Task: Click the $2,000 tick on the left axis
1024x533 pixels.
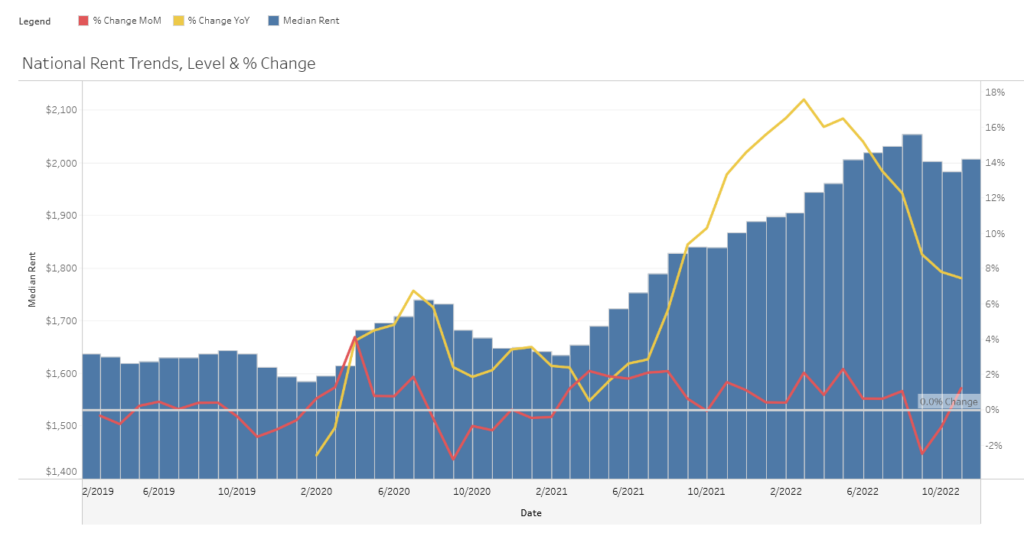Action: point(60,163)
